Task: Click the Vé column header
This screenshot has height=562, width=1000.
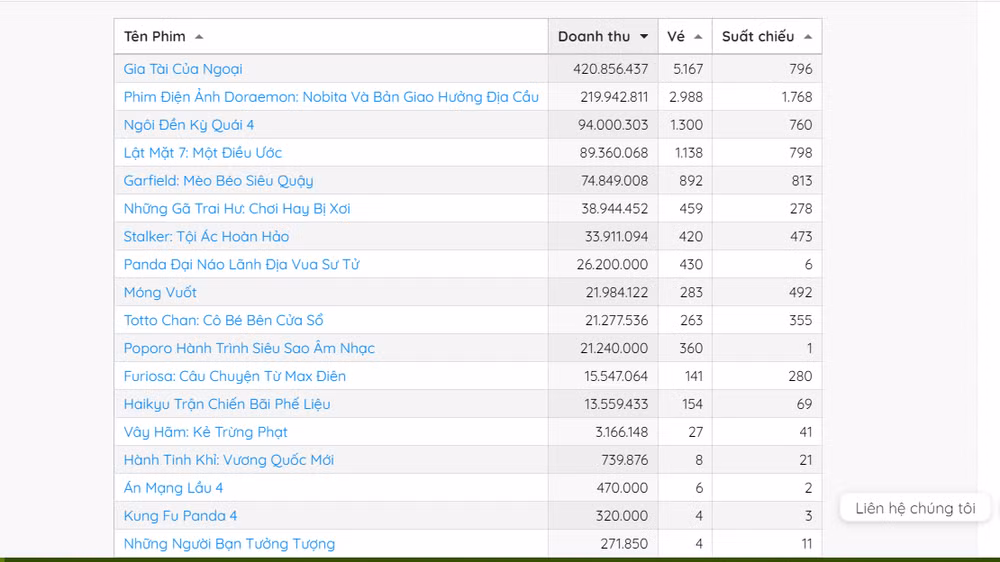Action: (x=676, y=37)
